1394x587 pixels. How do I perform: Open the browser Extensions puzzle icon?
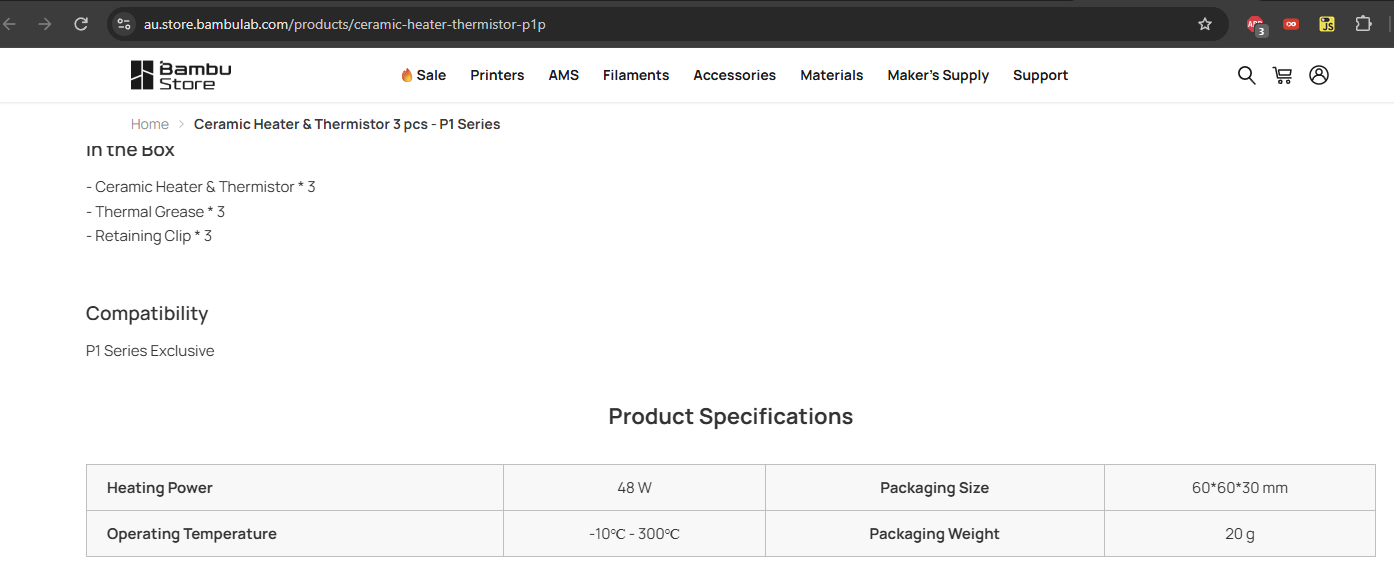pos(1363,24)
